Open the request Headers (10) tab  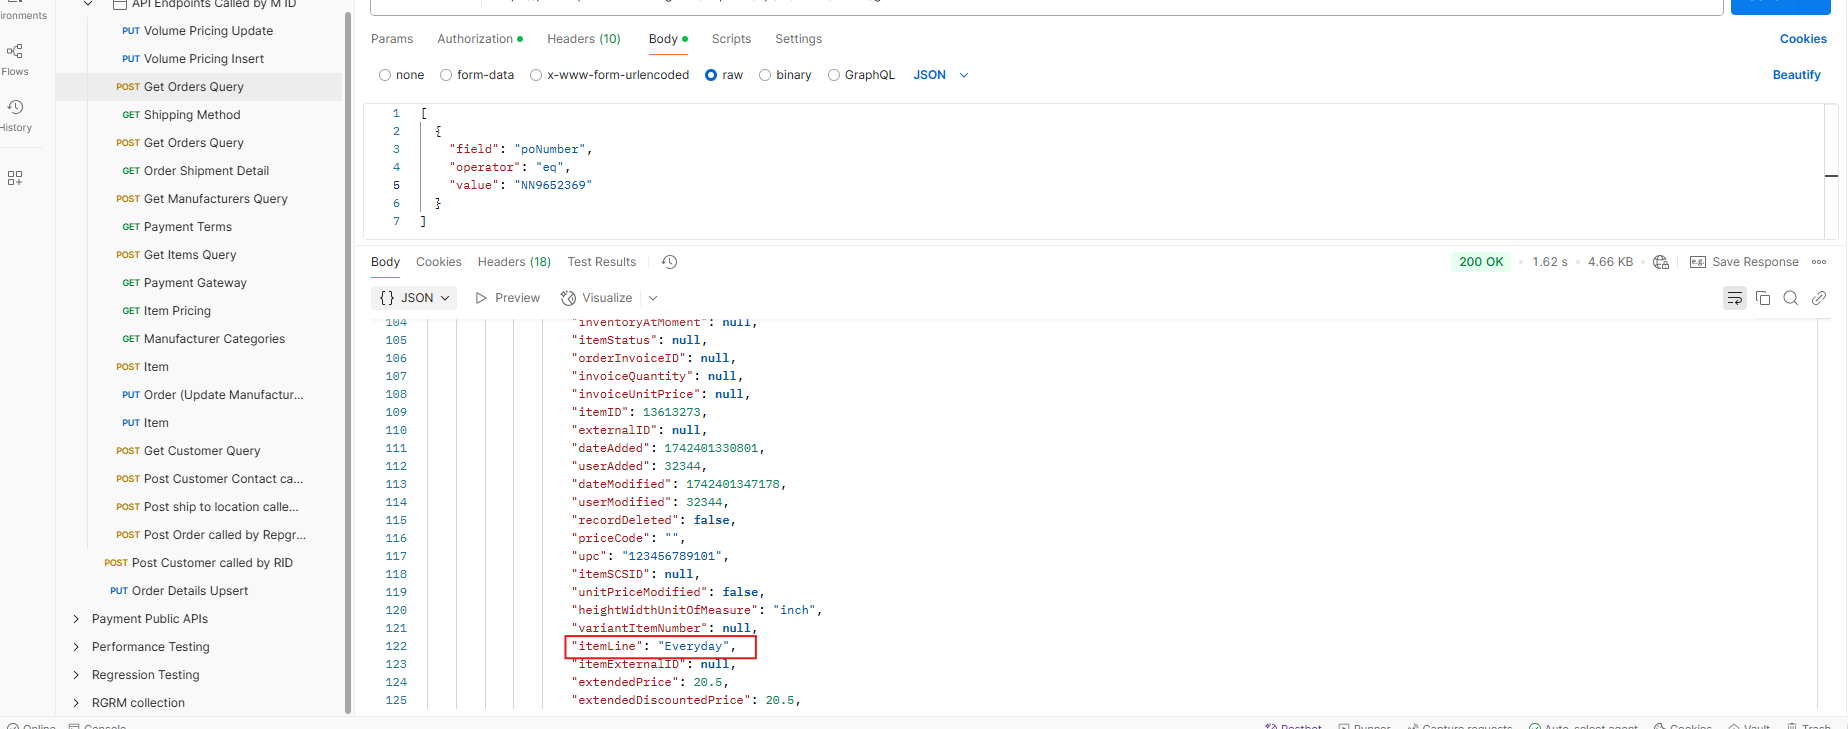pos(584,39)
